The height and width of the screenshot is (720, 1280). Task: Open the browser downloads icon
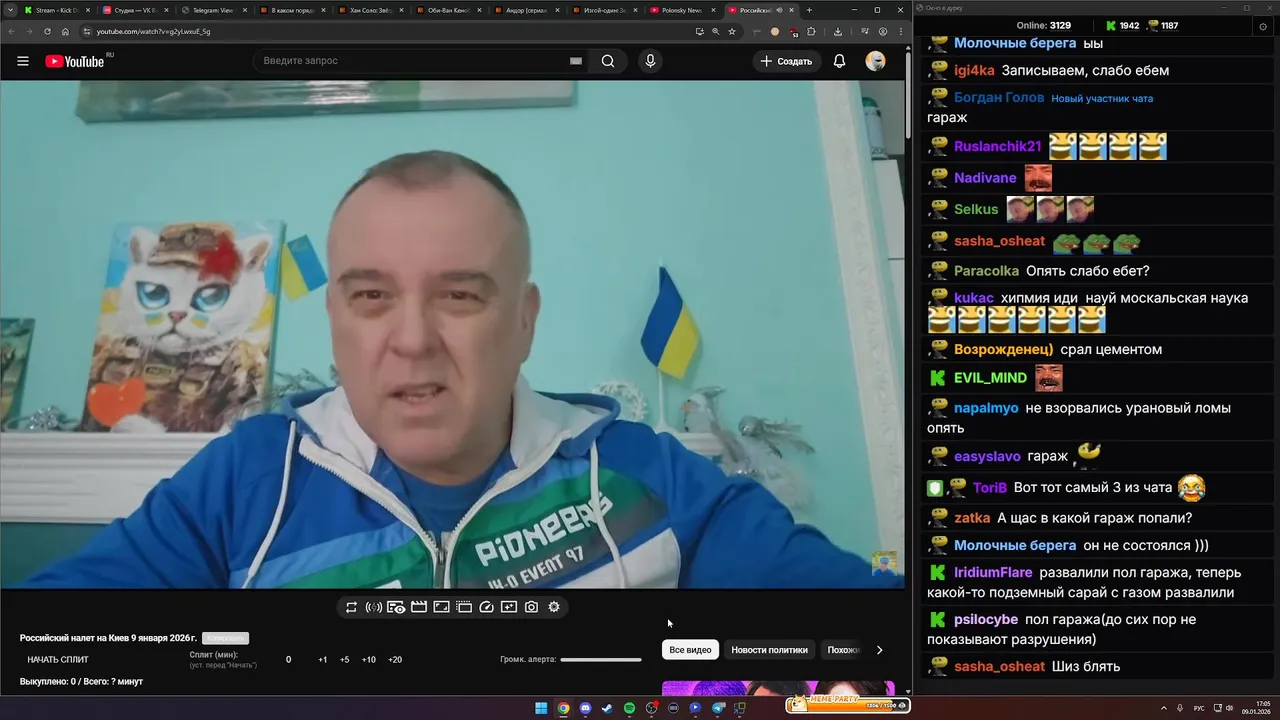click(838, 31)
